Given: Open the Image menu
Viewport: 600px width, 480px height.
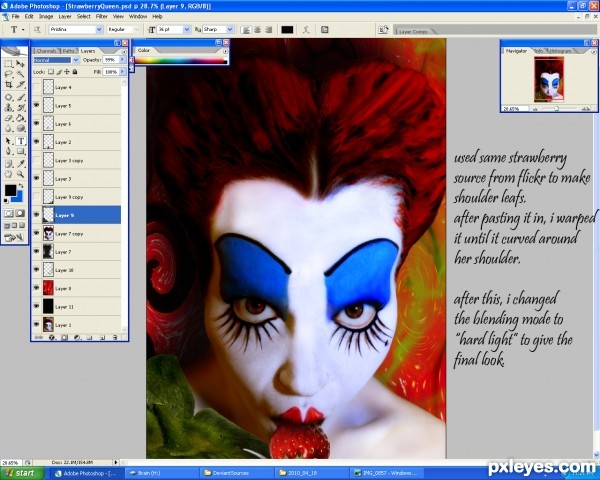Looking at the screenshot, I should [46, 16].
